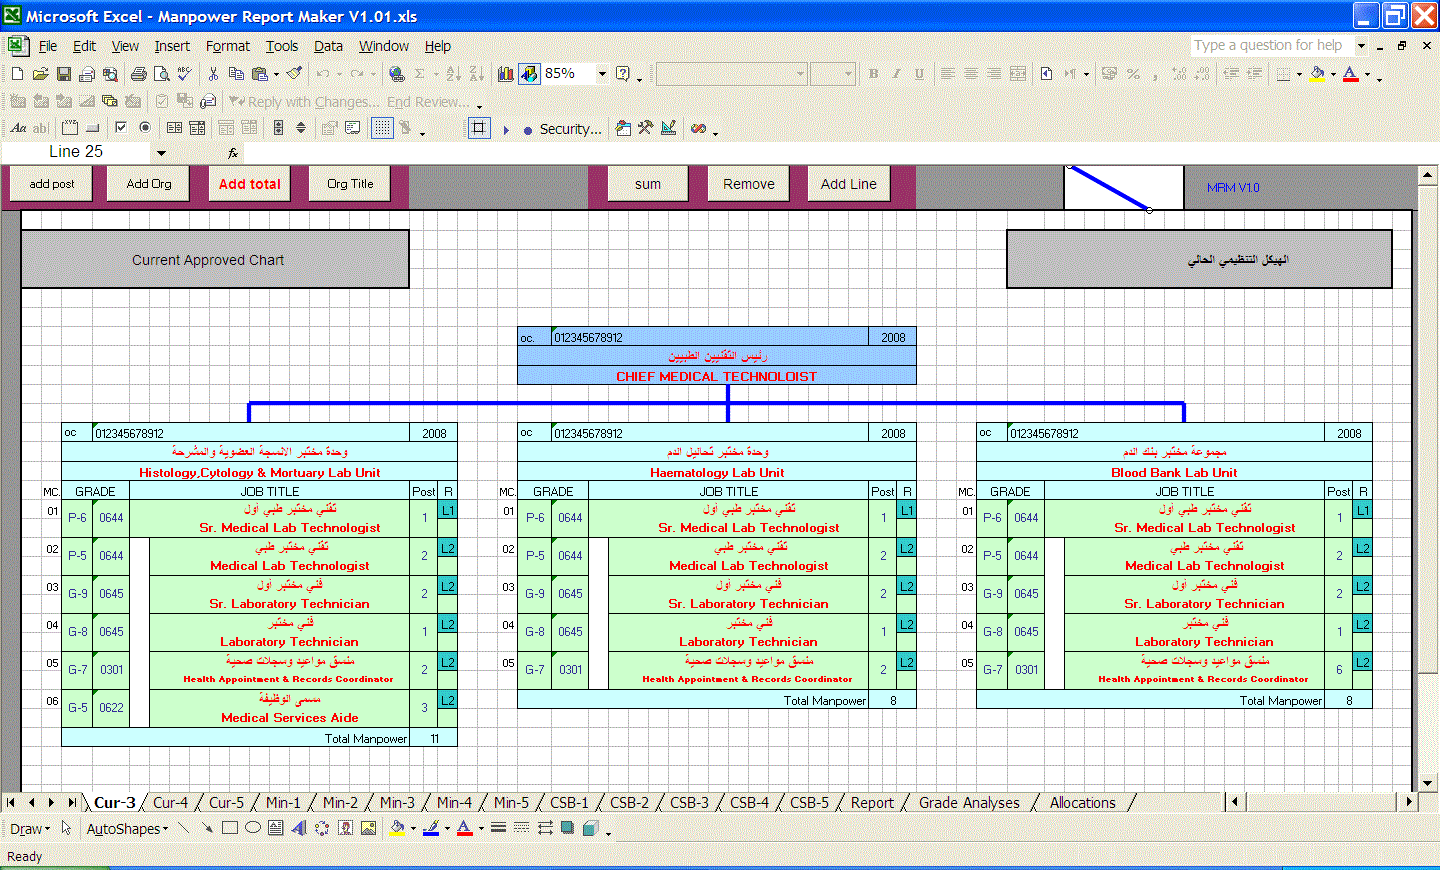Open the Borders style dropdown arrow
The height and width of the screenshot is (870, 1440).
1299,74
